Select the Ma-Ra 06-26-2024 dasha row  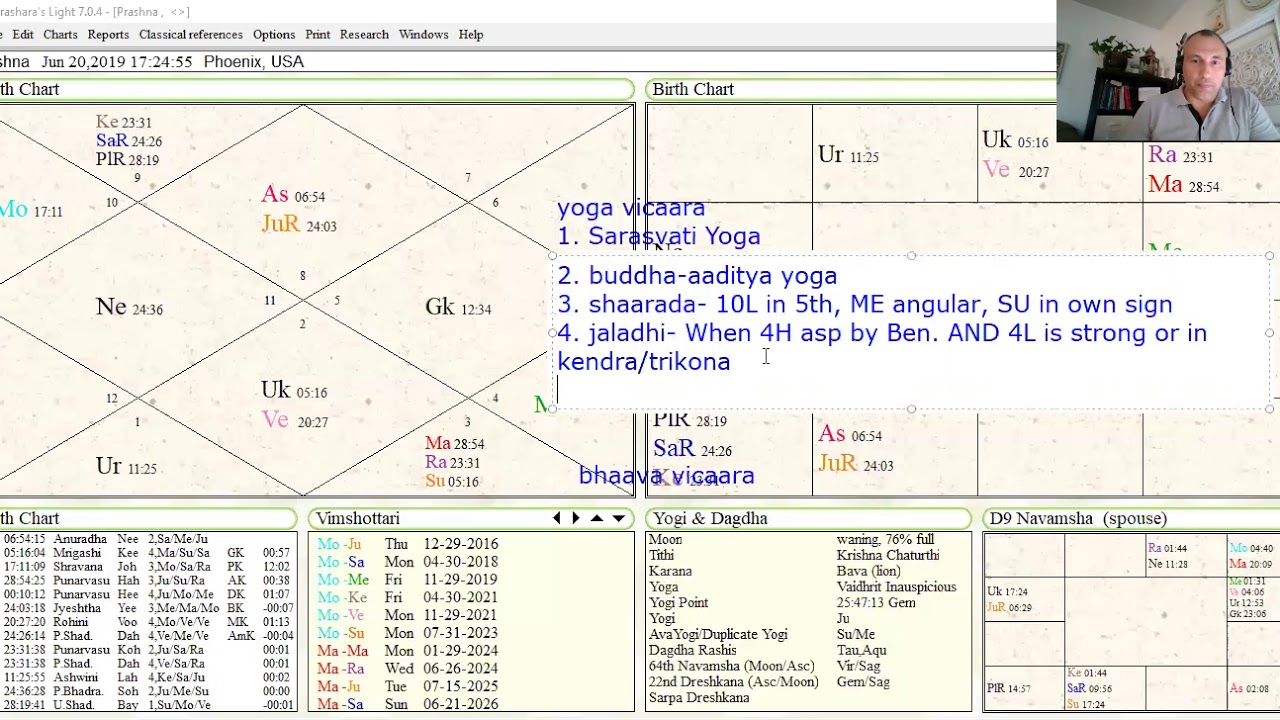408,669
